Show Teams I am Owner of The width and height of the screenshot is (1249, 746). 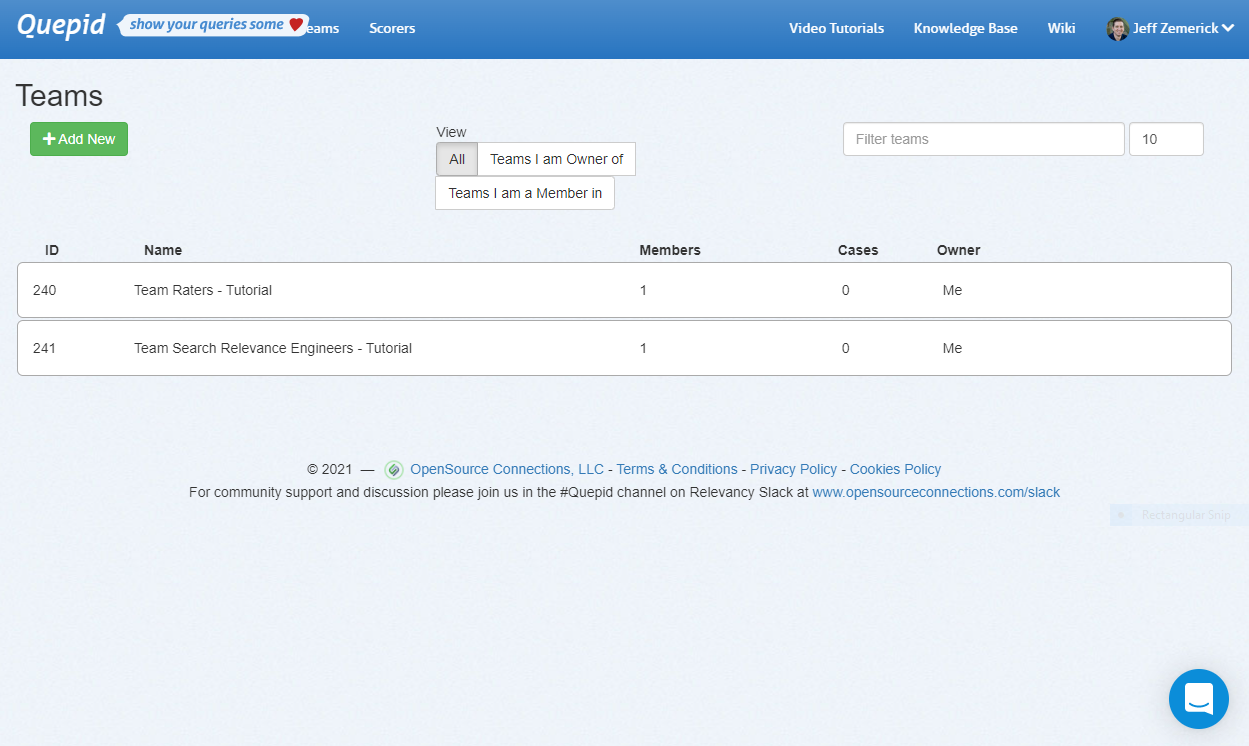coord(557,159)
